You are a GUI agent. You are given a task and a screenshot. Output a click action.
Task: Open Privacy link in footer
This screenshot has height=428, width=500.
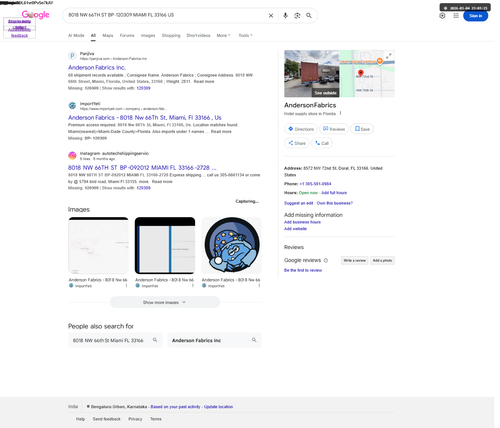pyautogui.click(x=135, y=419)
